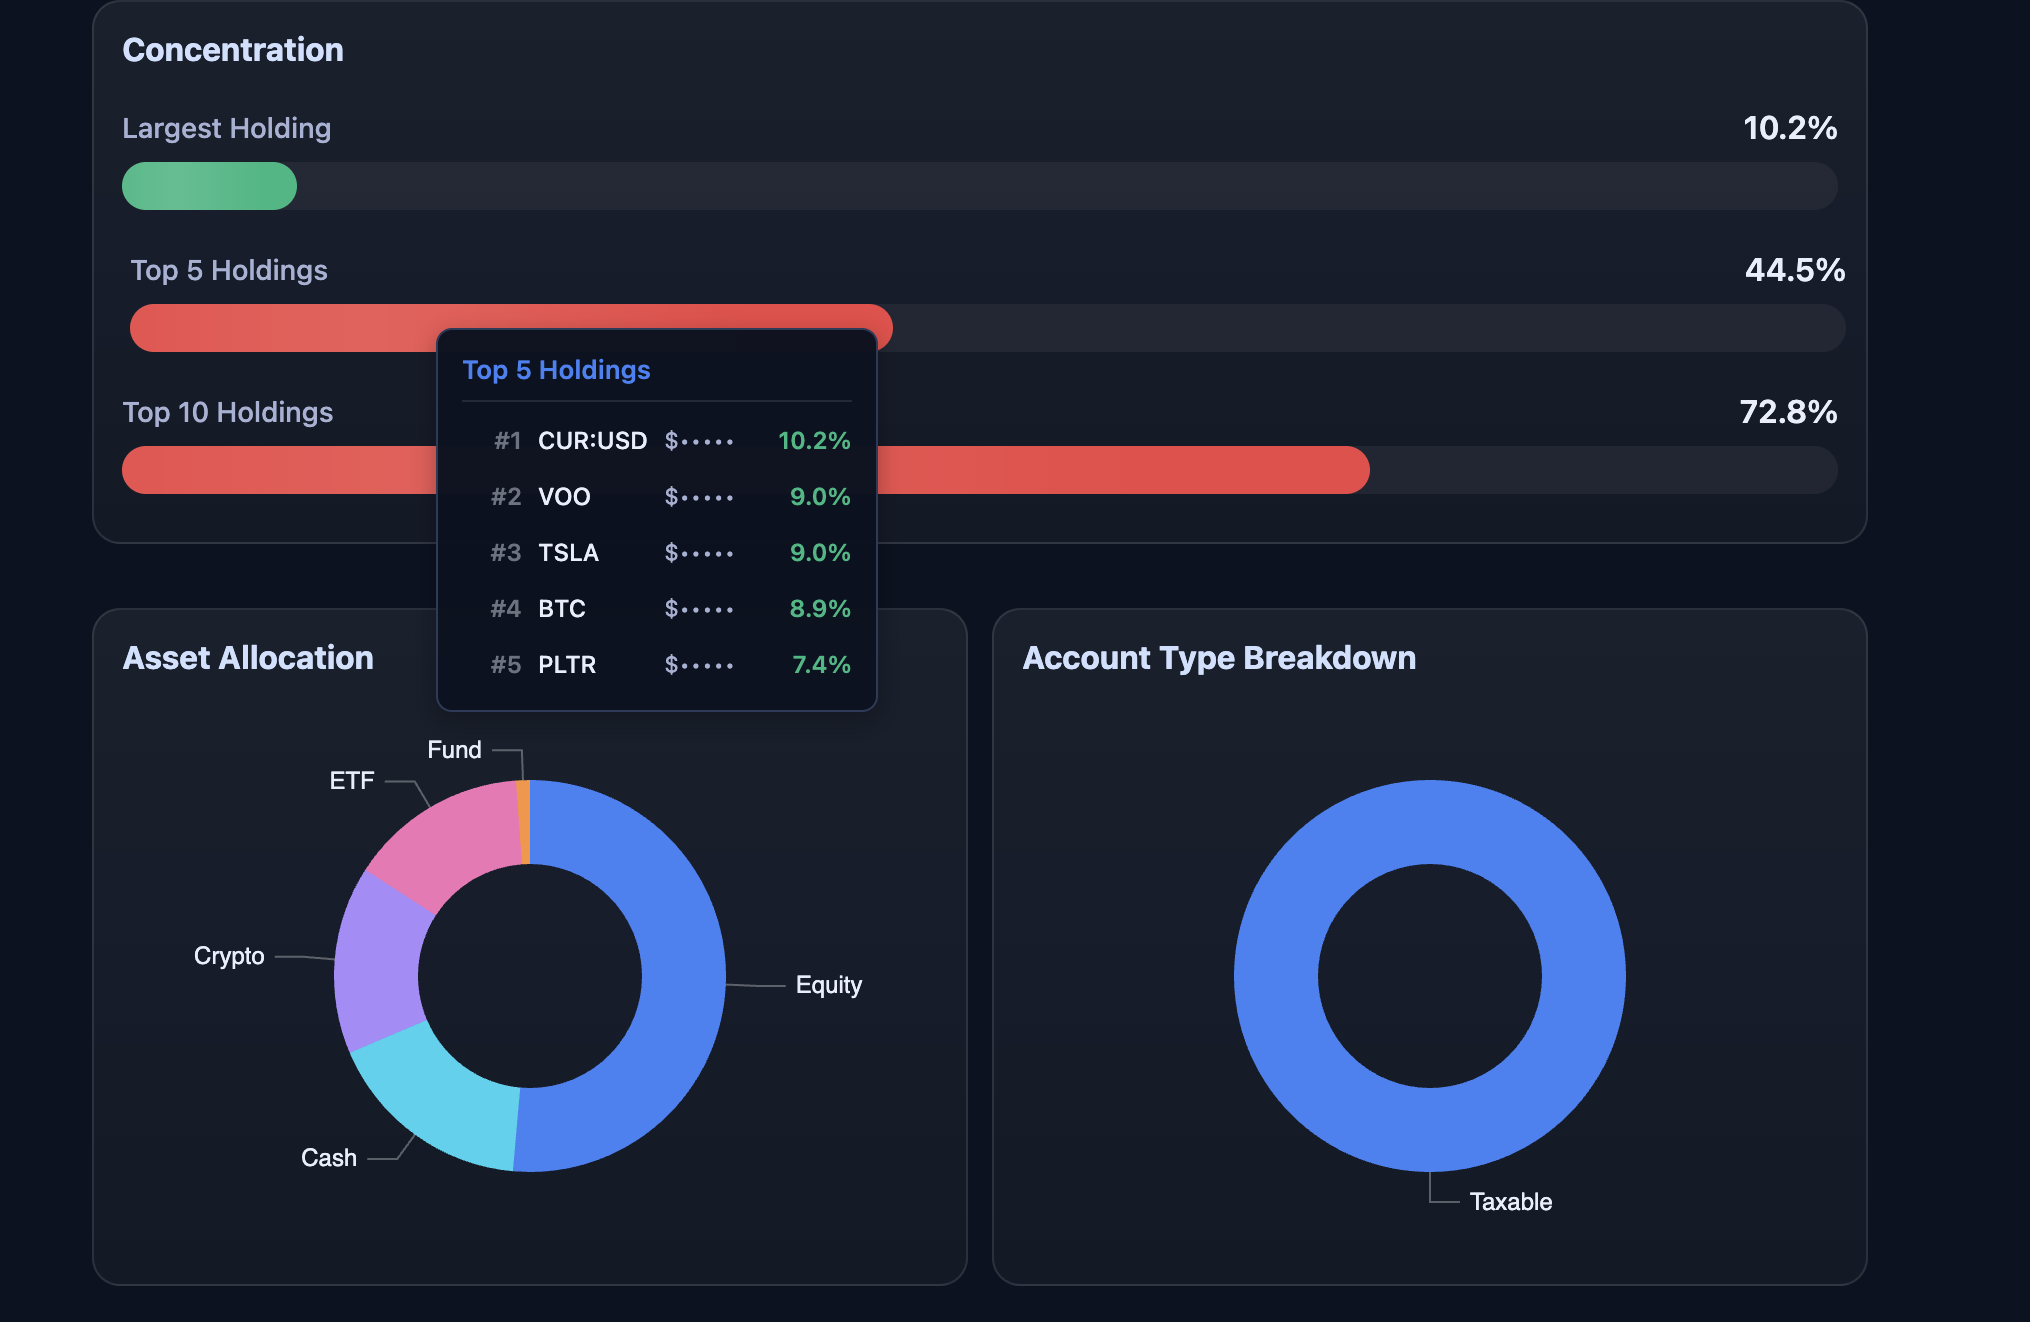The height and width of the screenshot is (1322, 2030).
Task: Click the Largest Holding progress bar
Action: click(208, 186)
